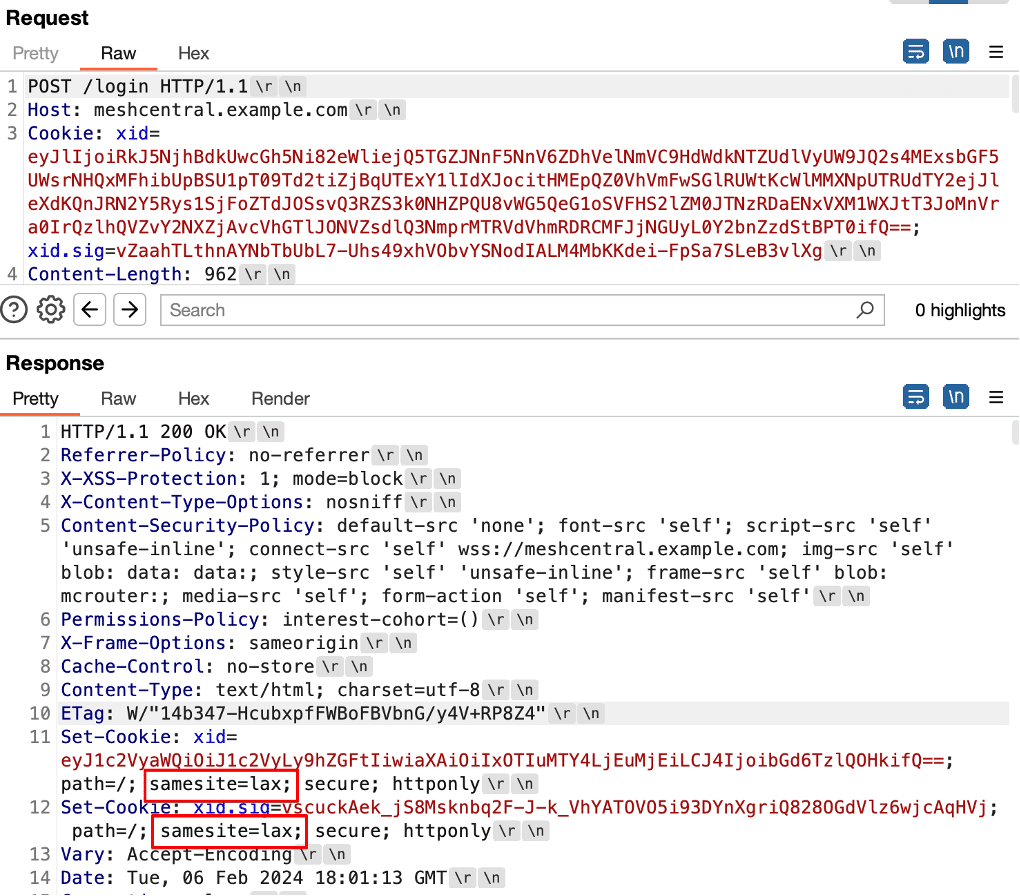Click 'samesite=lax;' on response line 11
This screenshot has height=896, width=1020.
click(x=221, y=784)
